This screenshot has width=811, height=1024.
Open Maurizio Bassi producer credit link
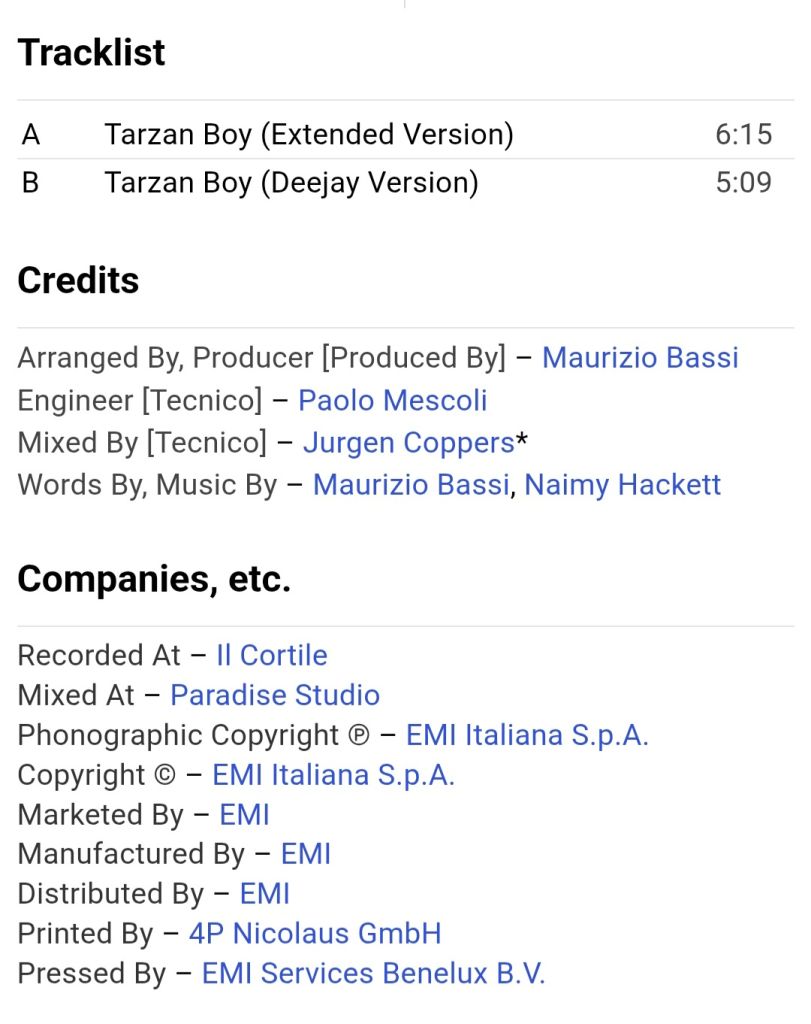640,358
